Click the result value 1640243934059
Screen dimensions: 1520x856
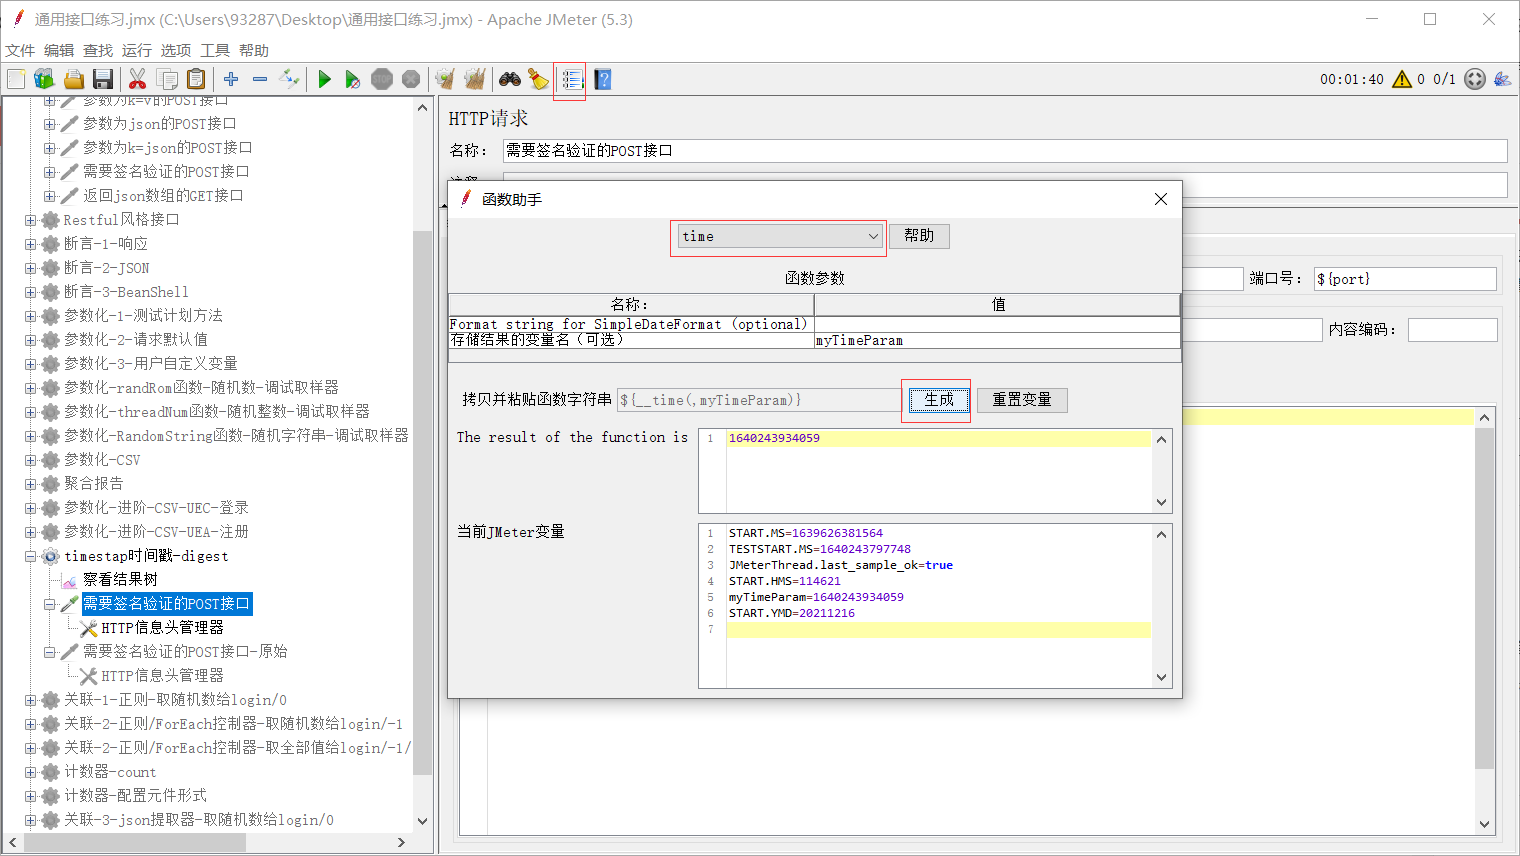(x=774, y=438)
